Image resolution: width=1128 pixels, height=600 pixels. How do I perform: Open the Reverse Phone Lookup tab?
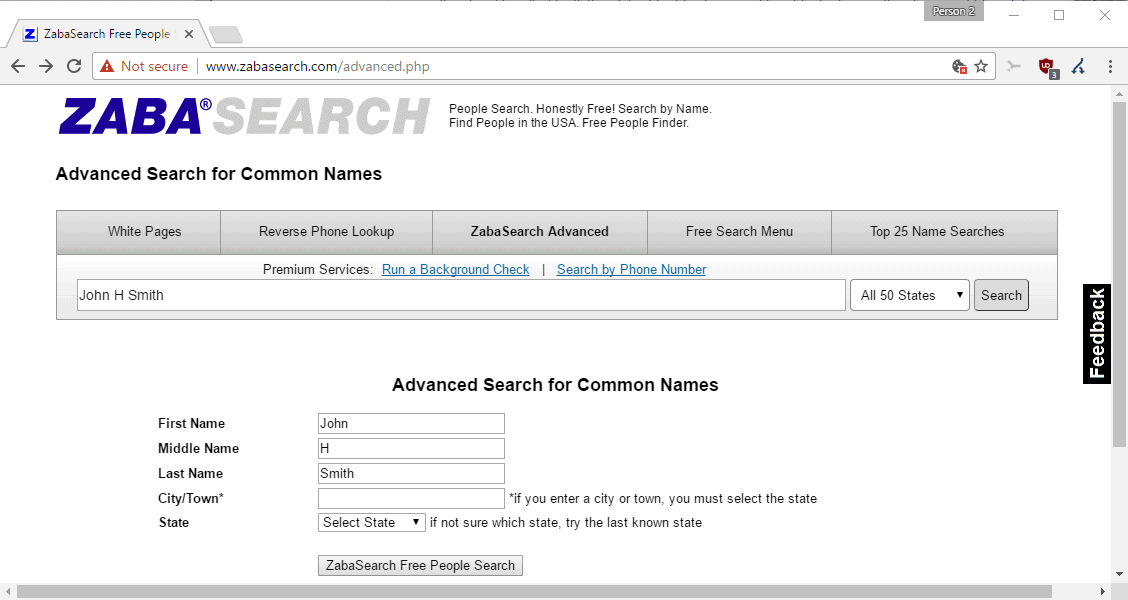click(x=326, y=231)
